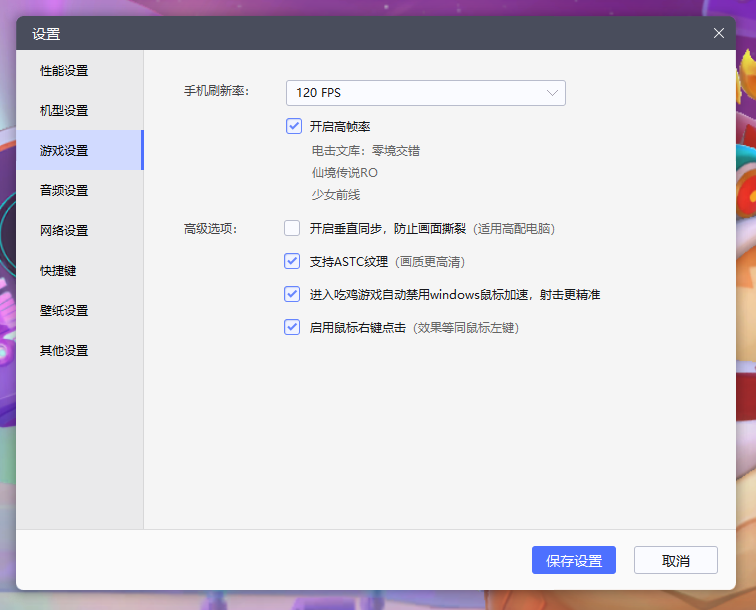
Task: Disable the 开启高帧率 checkbox
Action: click(x=293, y=126)
